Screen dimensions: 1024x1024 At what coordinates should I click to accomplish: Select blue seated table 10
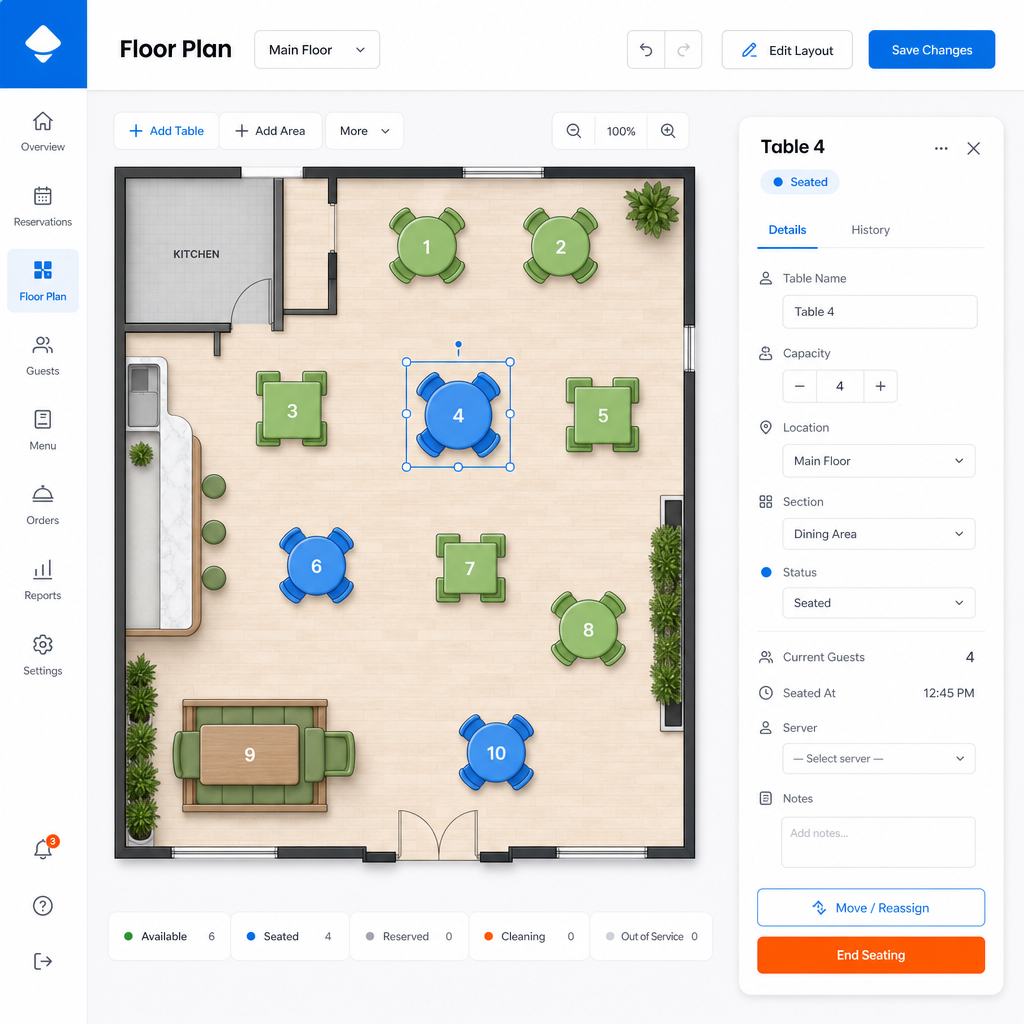tap(496, 752)
